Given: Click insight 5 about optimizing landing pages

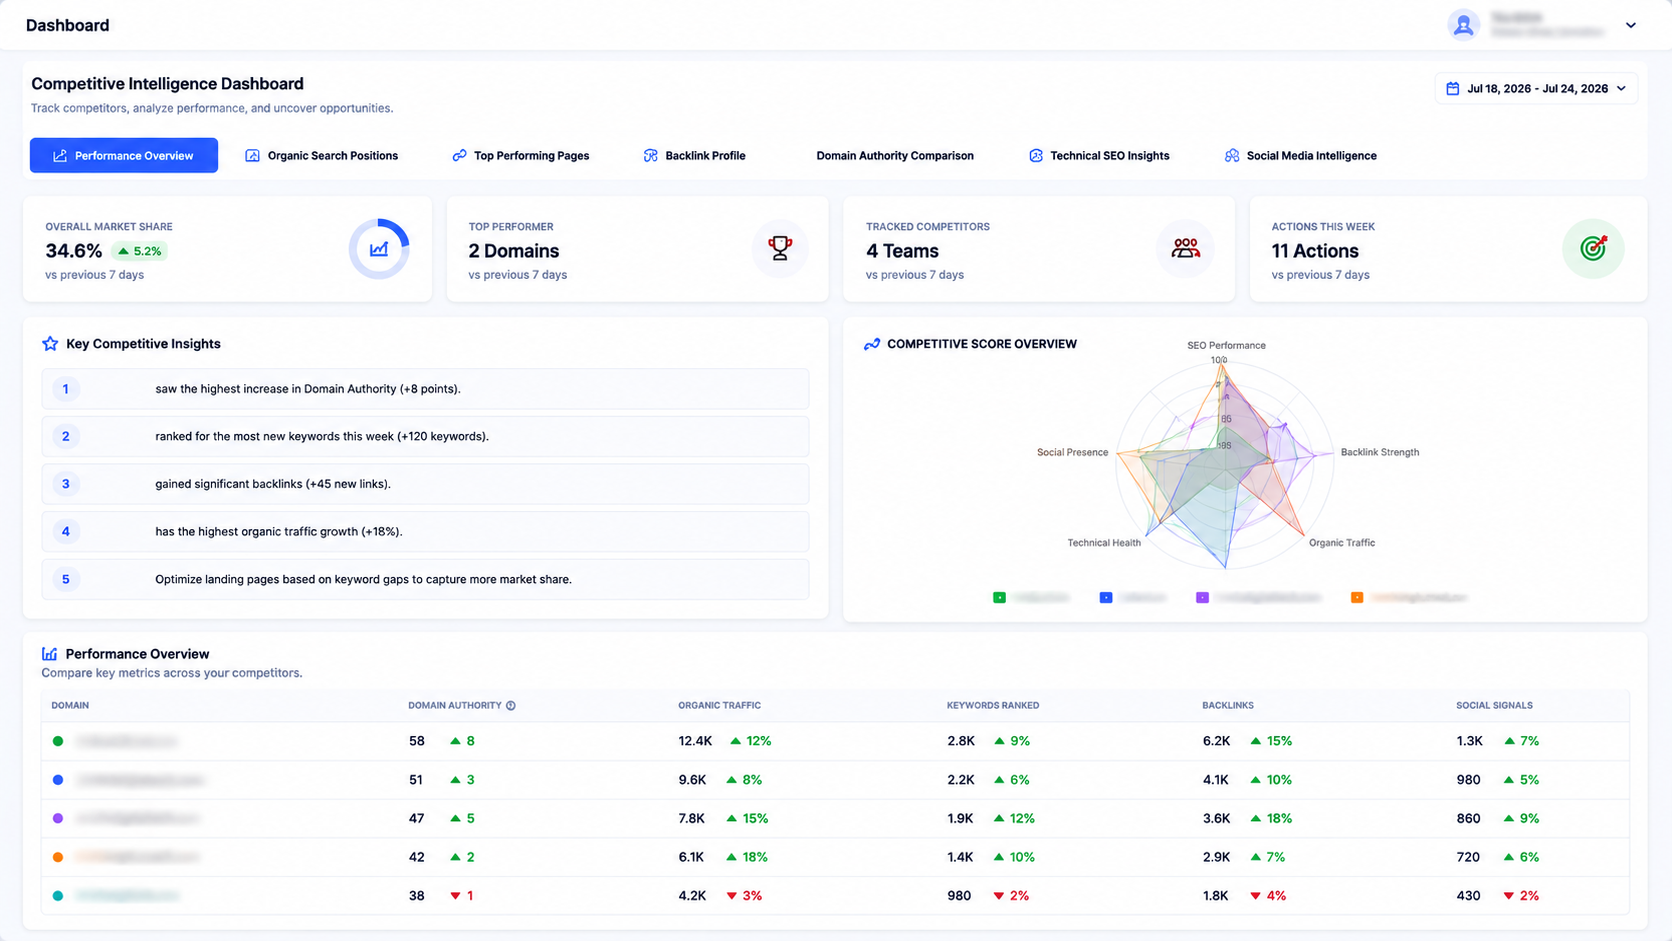Looking at the screenshot, I should tap(425, 579).
